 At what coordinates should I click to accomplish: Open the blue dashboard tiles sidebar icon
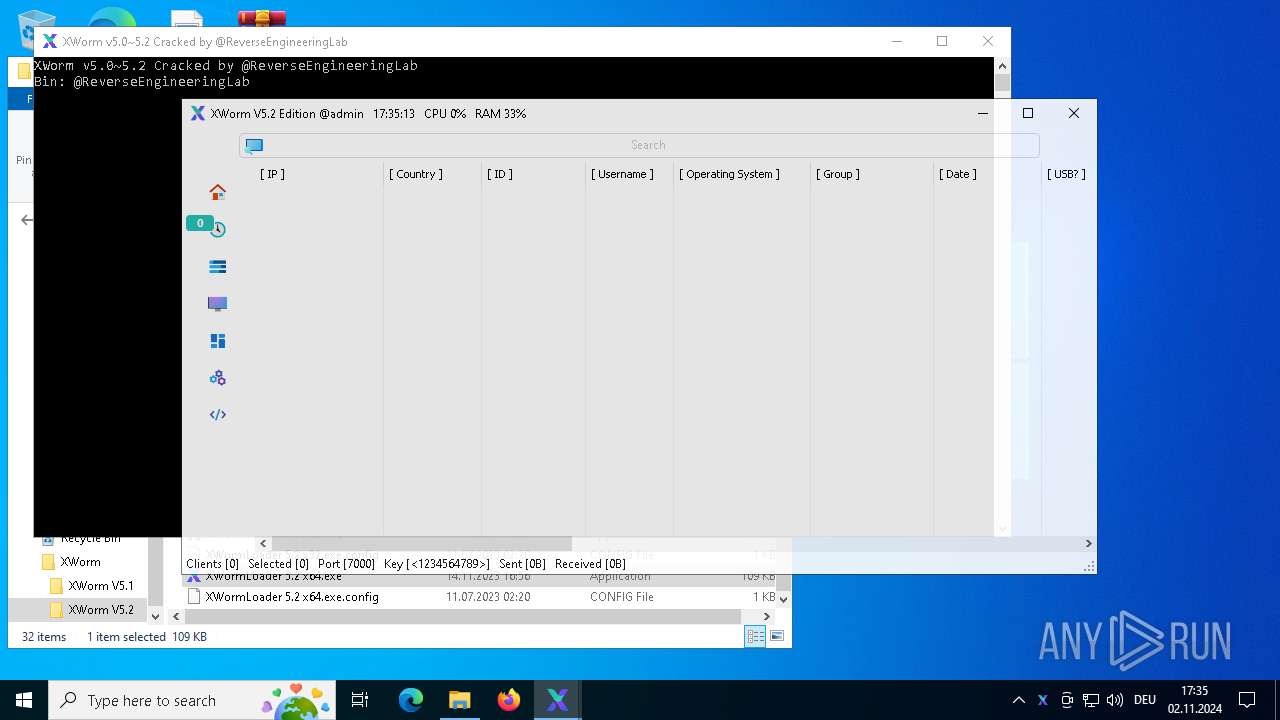pos(217,341)
